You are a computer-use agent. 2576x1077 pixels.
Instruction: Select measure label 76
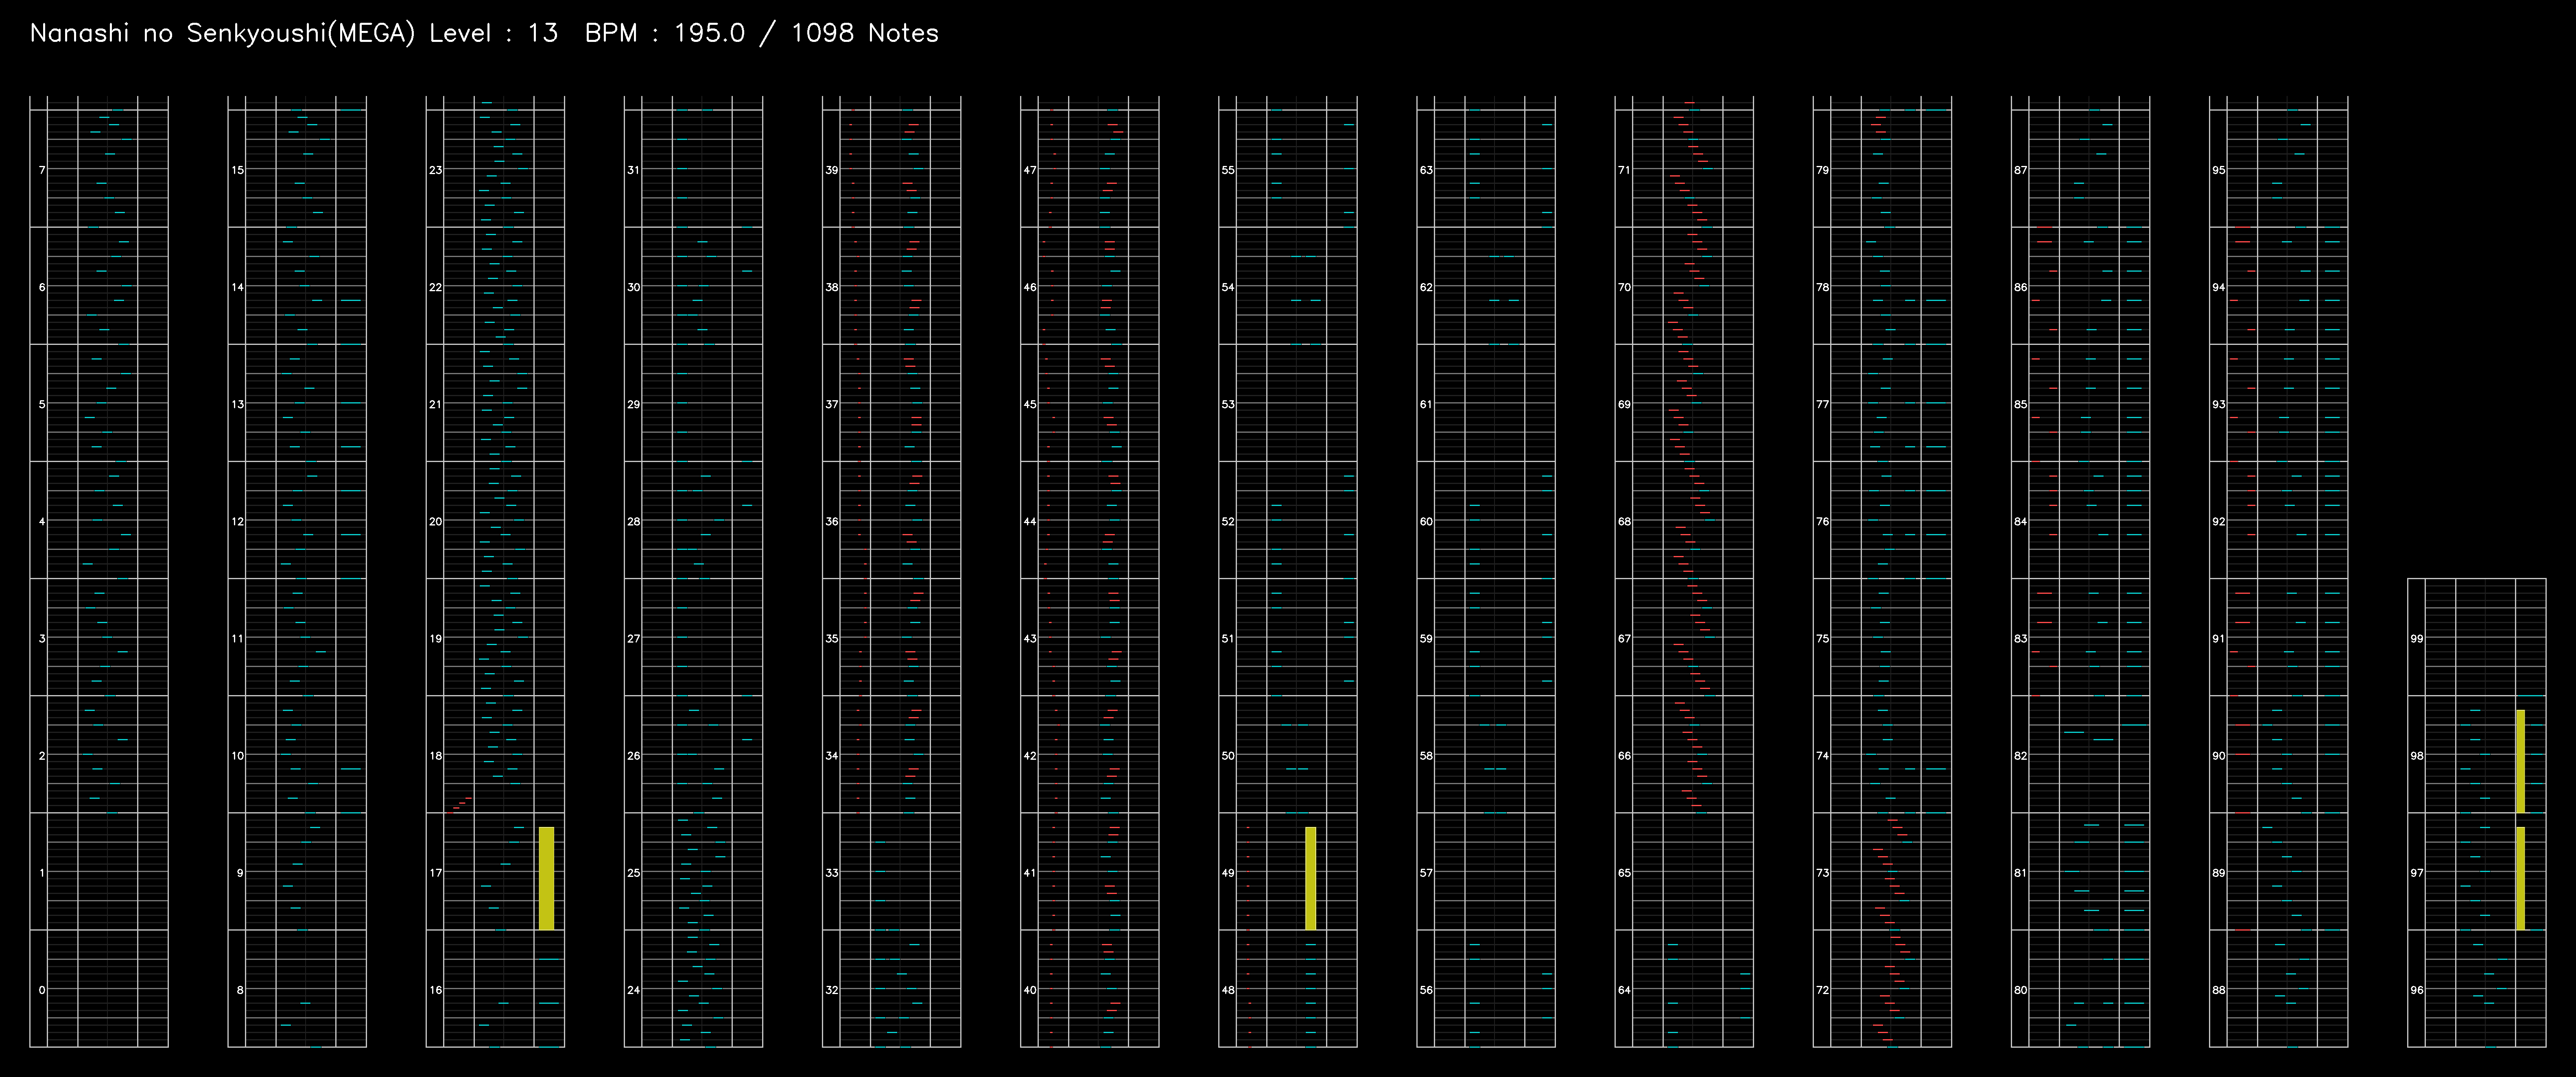(x=1822, y=521)
